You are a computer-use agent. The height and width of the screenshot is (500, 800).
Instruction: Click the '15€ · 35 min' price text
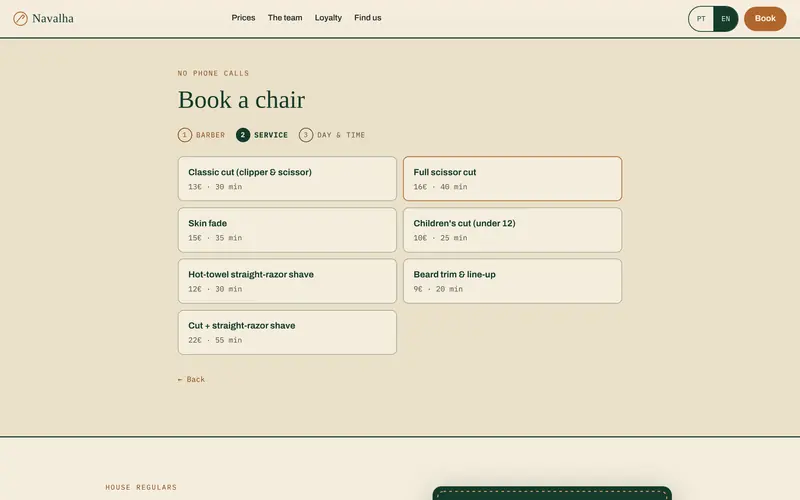215,238
